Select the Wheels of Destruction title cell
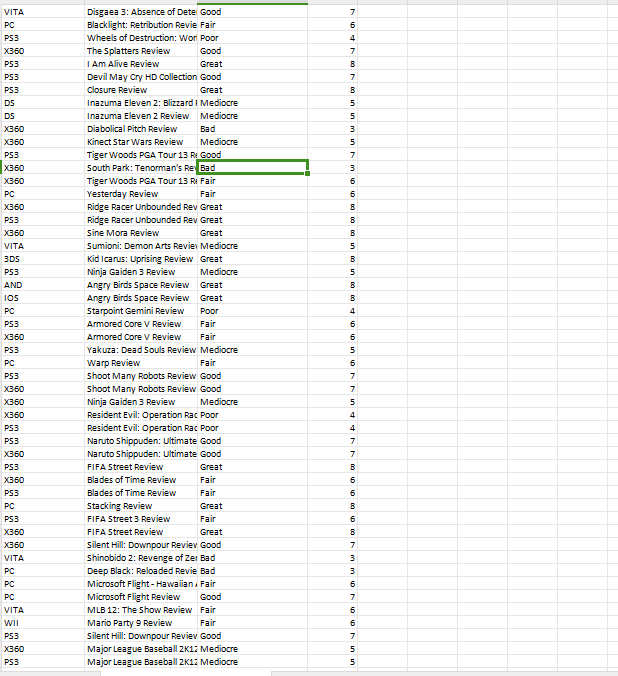Viewport: 618px width, 676px height. [x=141, y=38]
